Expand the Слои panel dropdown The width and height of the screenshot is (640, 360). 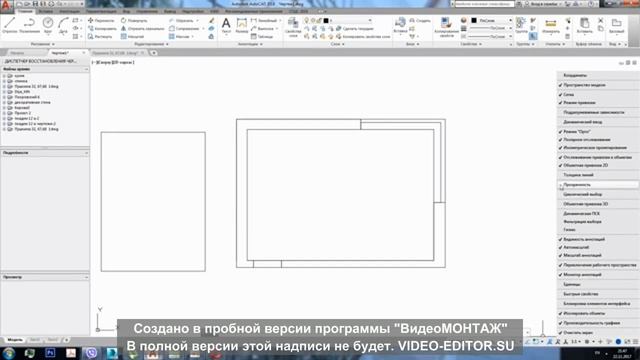(338, 44)
